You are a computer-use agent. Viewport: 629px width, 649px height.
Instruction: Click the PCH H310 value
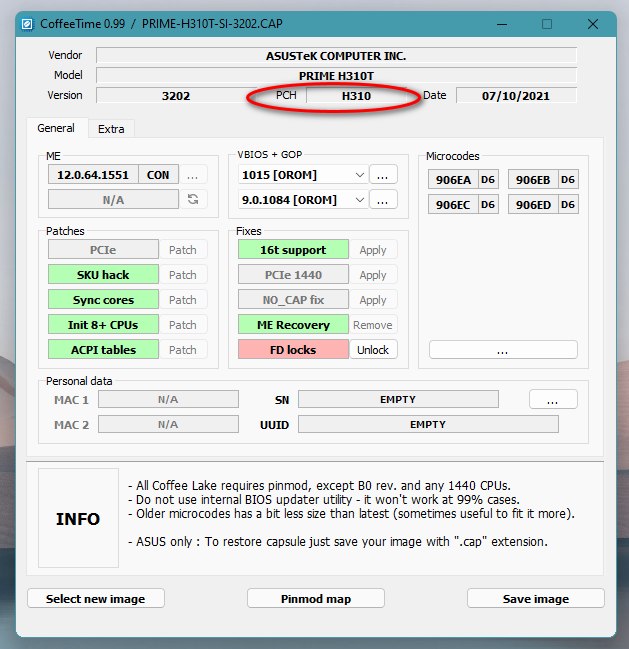tap(356, 96)
